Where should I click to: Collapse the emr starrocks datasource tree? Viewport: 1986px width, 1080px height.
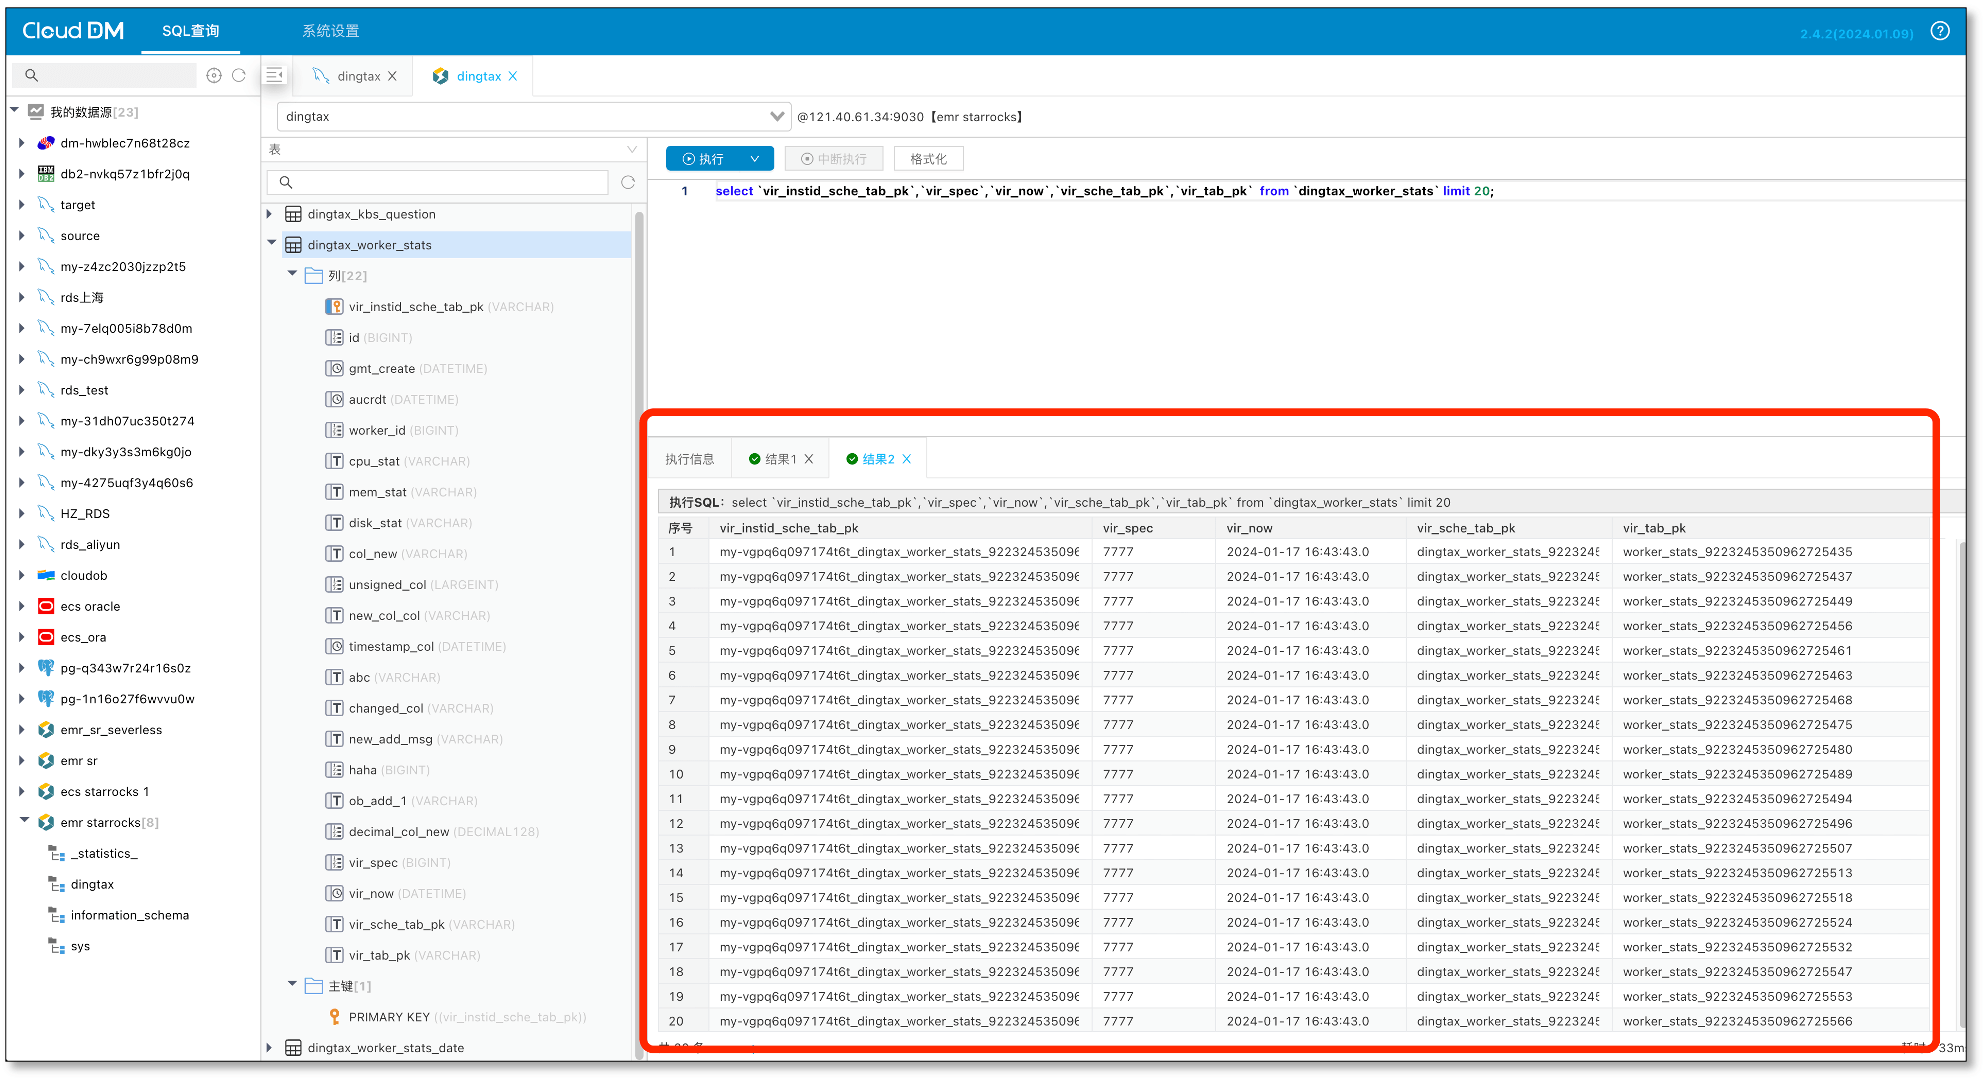click(24, 821)
